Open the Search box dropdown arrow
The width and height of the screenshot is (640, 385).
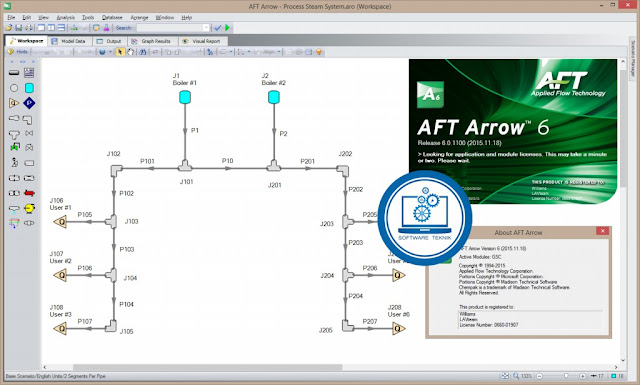(206, 28)
